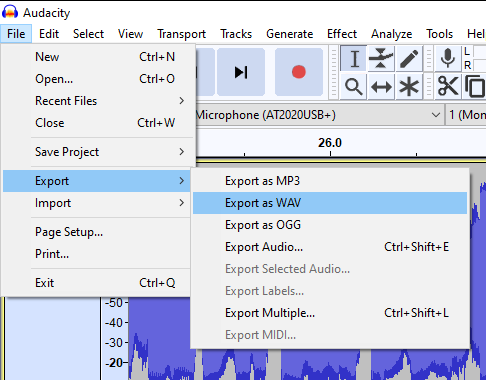The width and height of the screenshot is (486, 380).
Task: Expand the Save Project submenu
Action: point(110,152)
